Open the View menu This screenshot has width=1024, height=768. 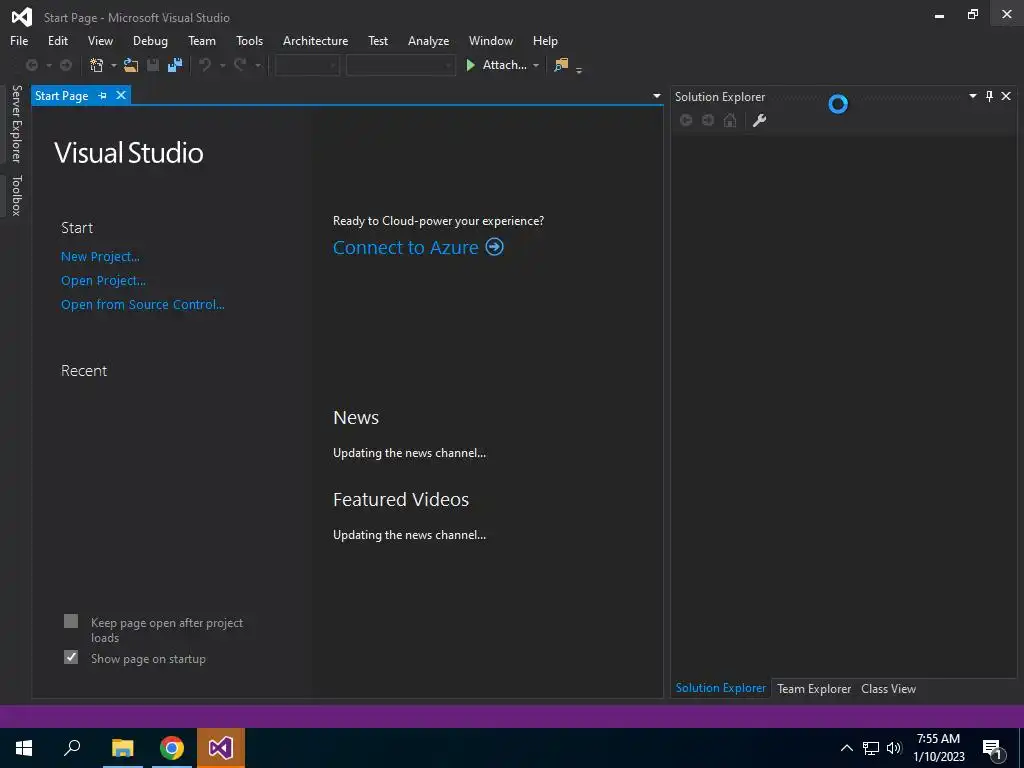[x=100, y=40]
